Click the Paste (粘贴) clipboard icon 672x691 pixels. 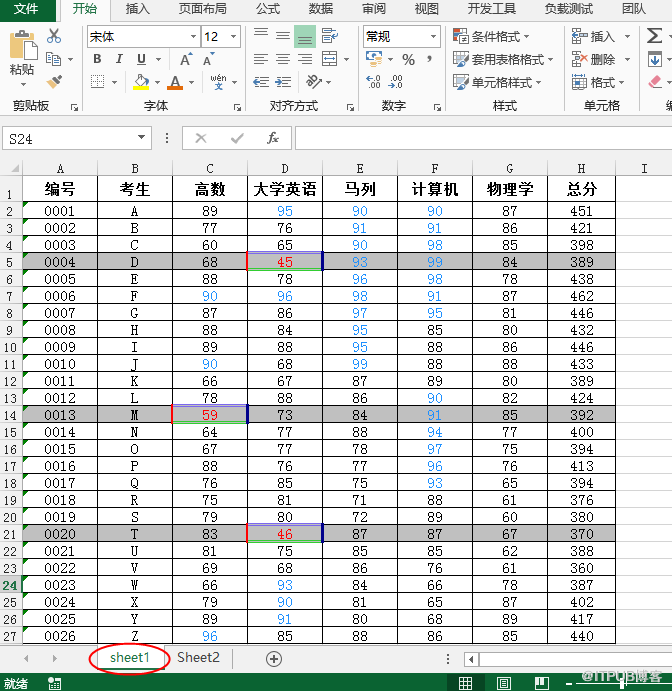coord(22,52)
